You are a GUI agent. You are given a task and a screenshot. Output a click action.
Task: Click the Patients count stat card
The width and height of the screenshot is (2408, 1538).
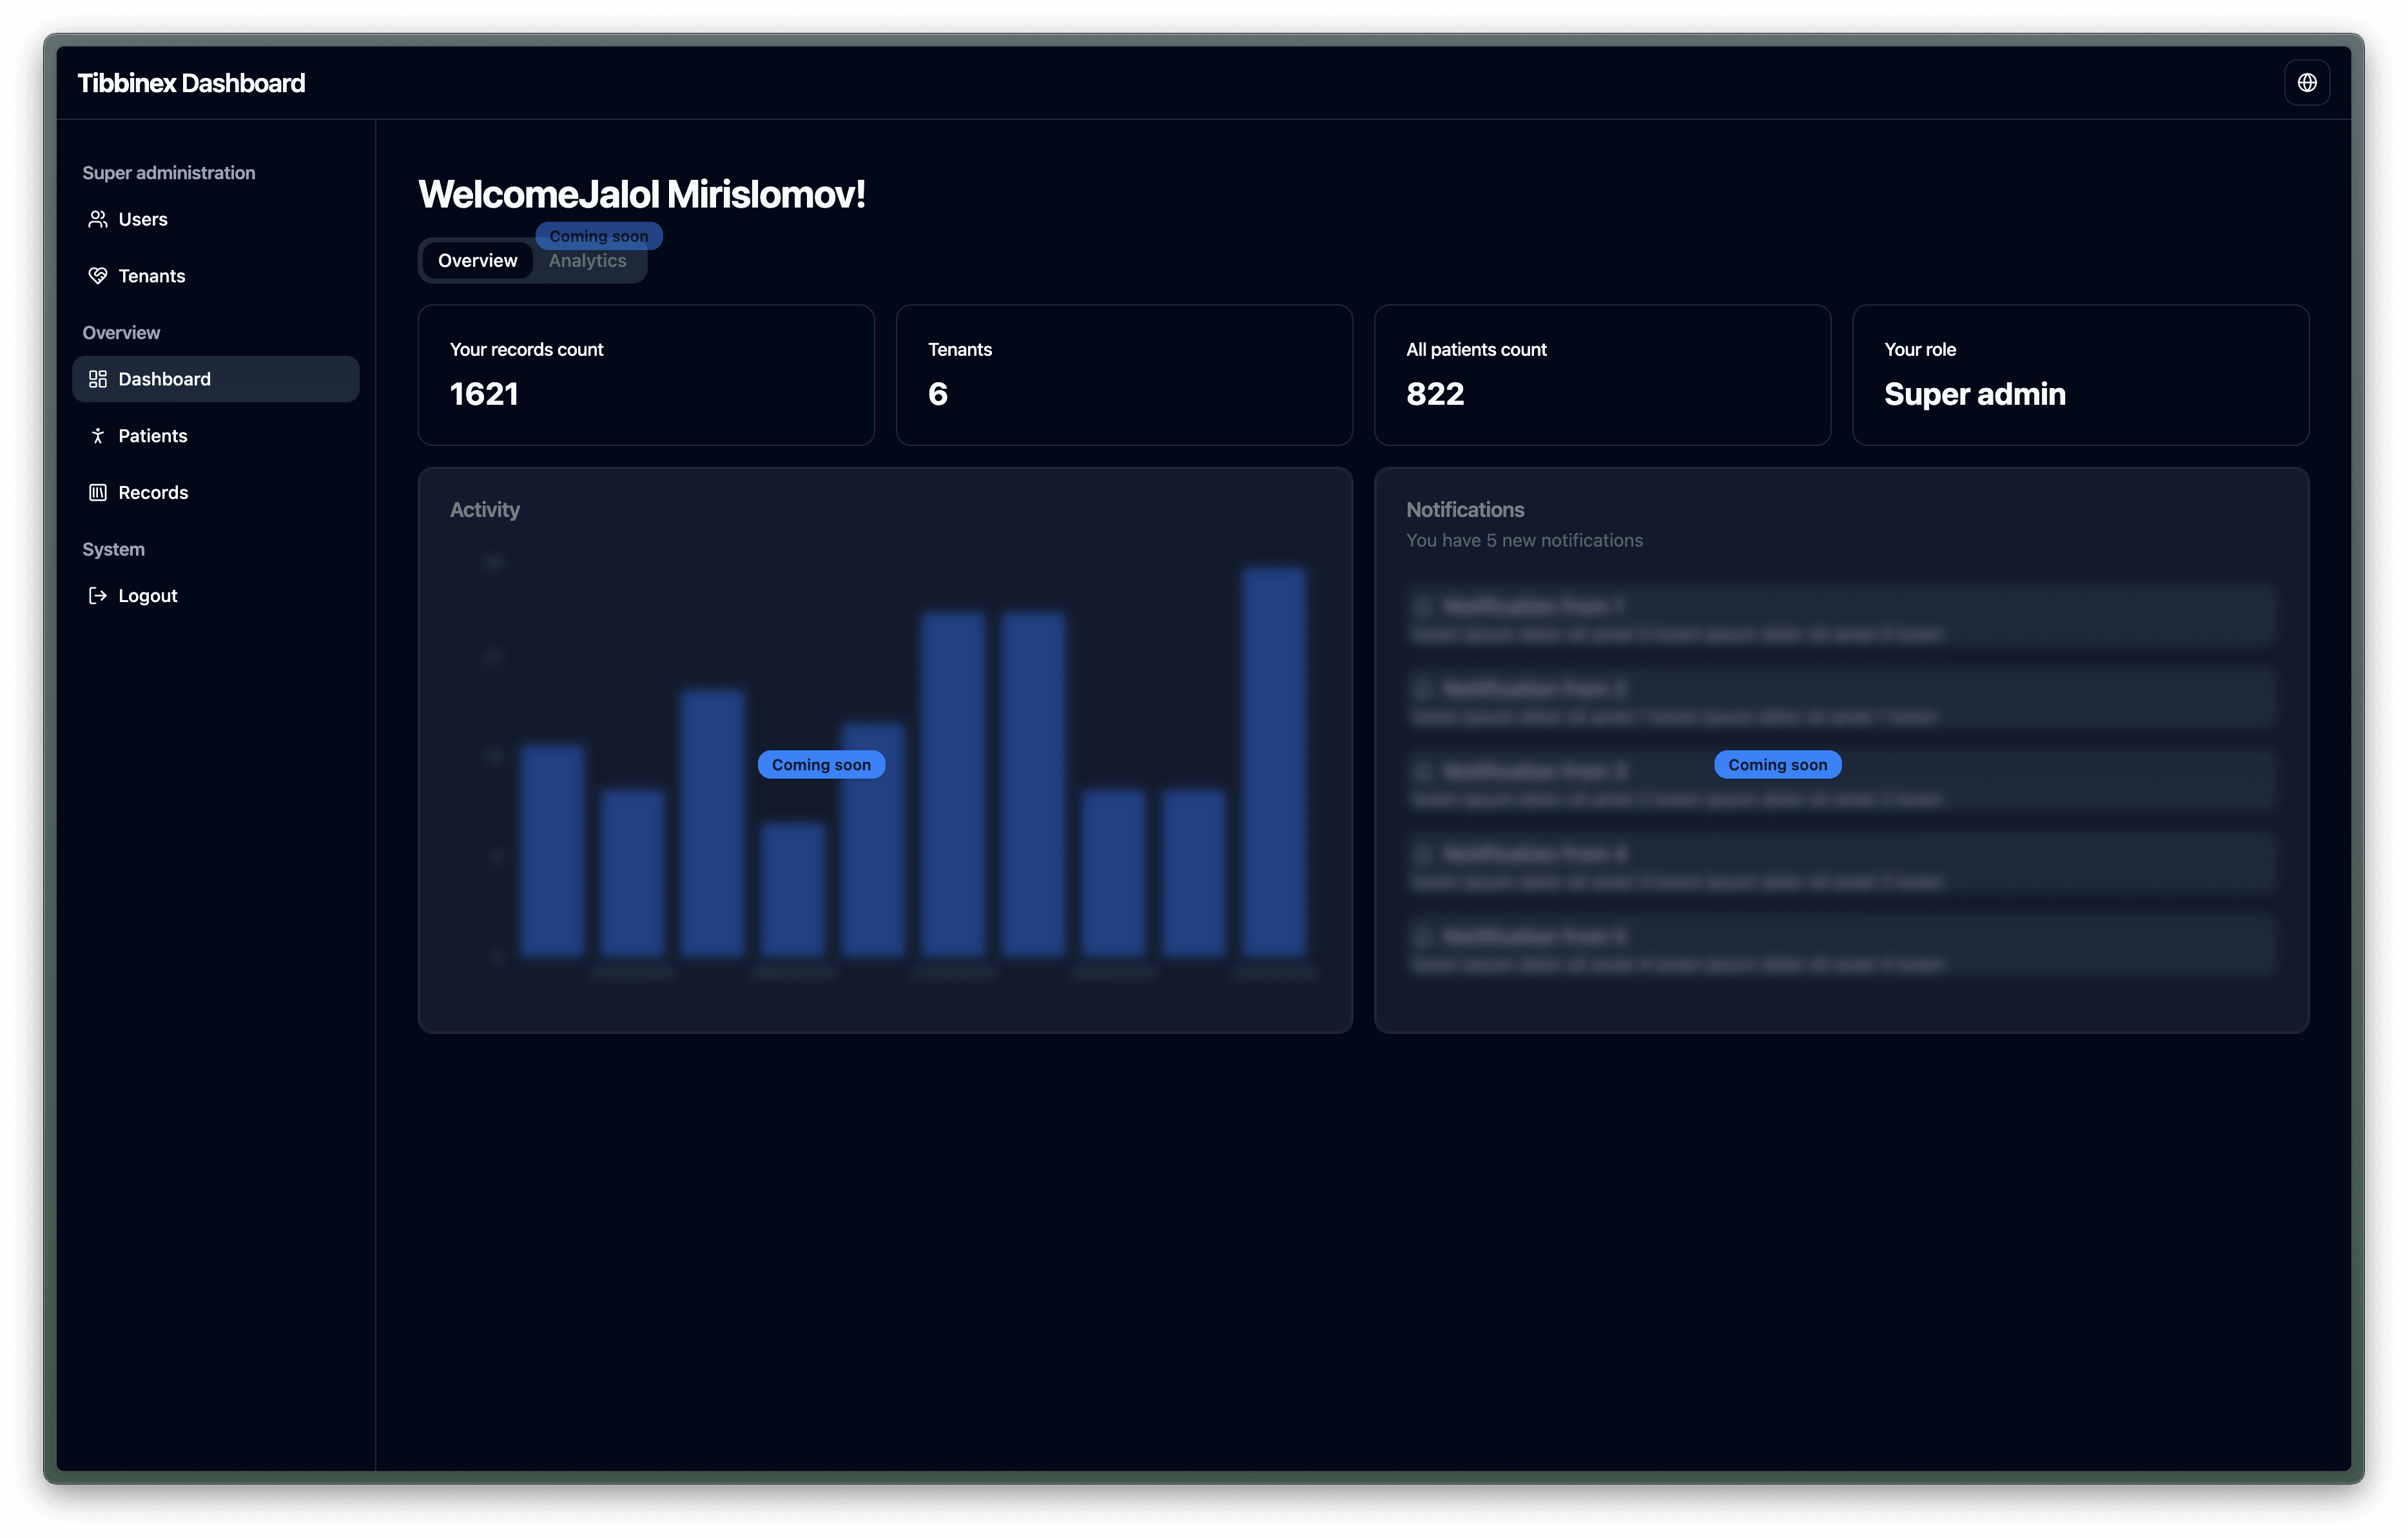pyautogui.click(x=1600, y=374)
